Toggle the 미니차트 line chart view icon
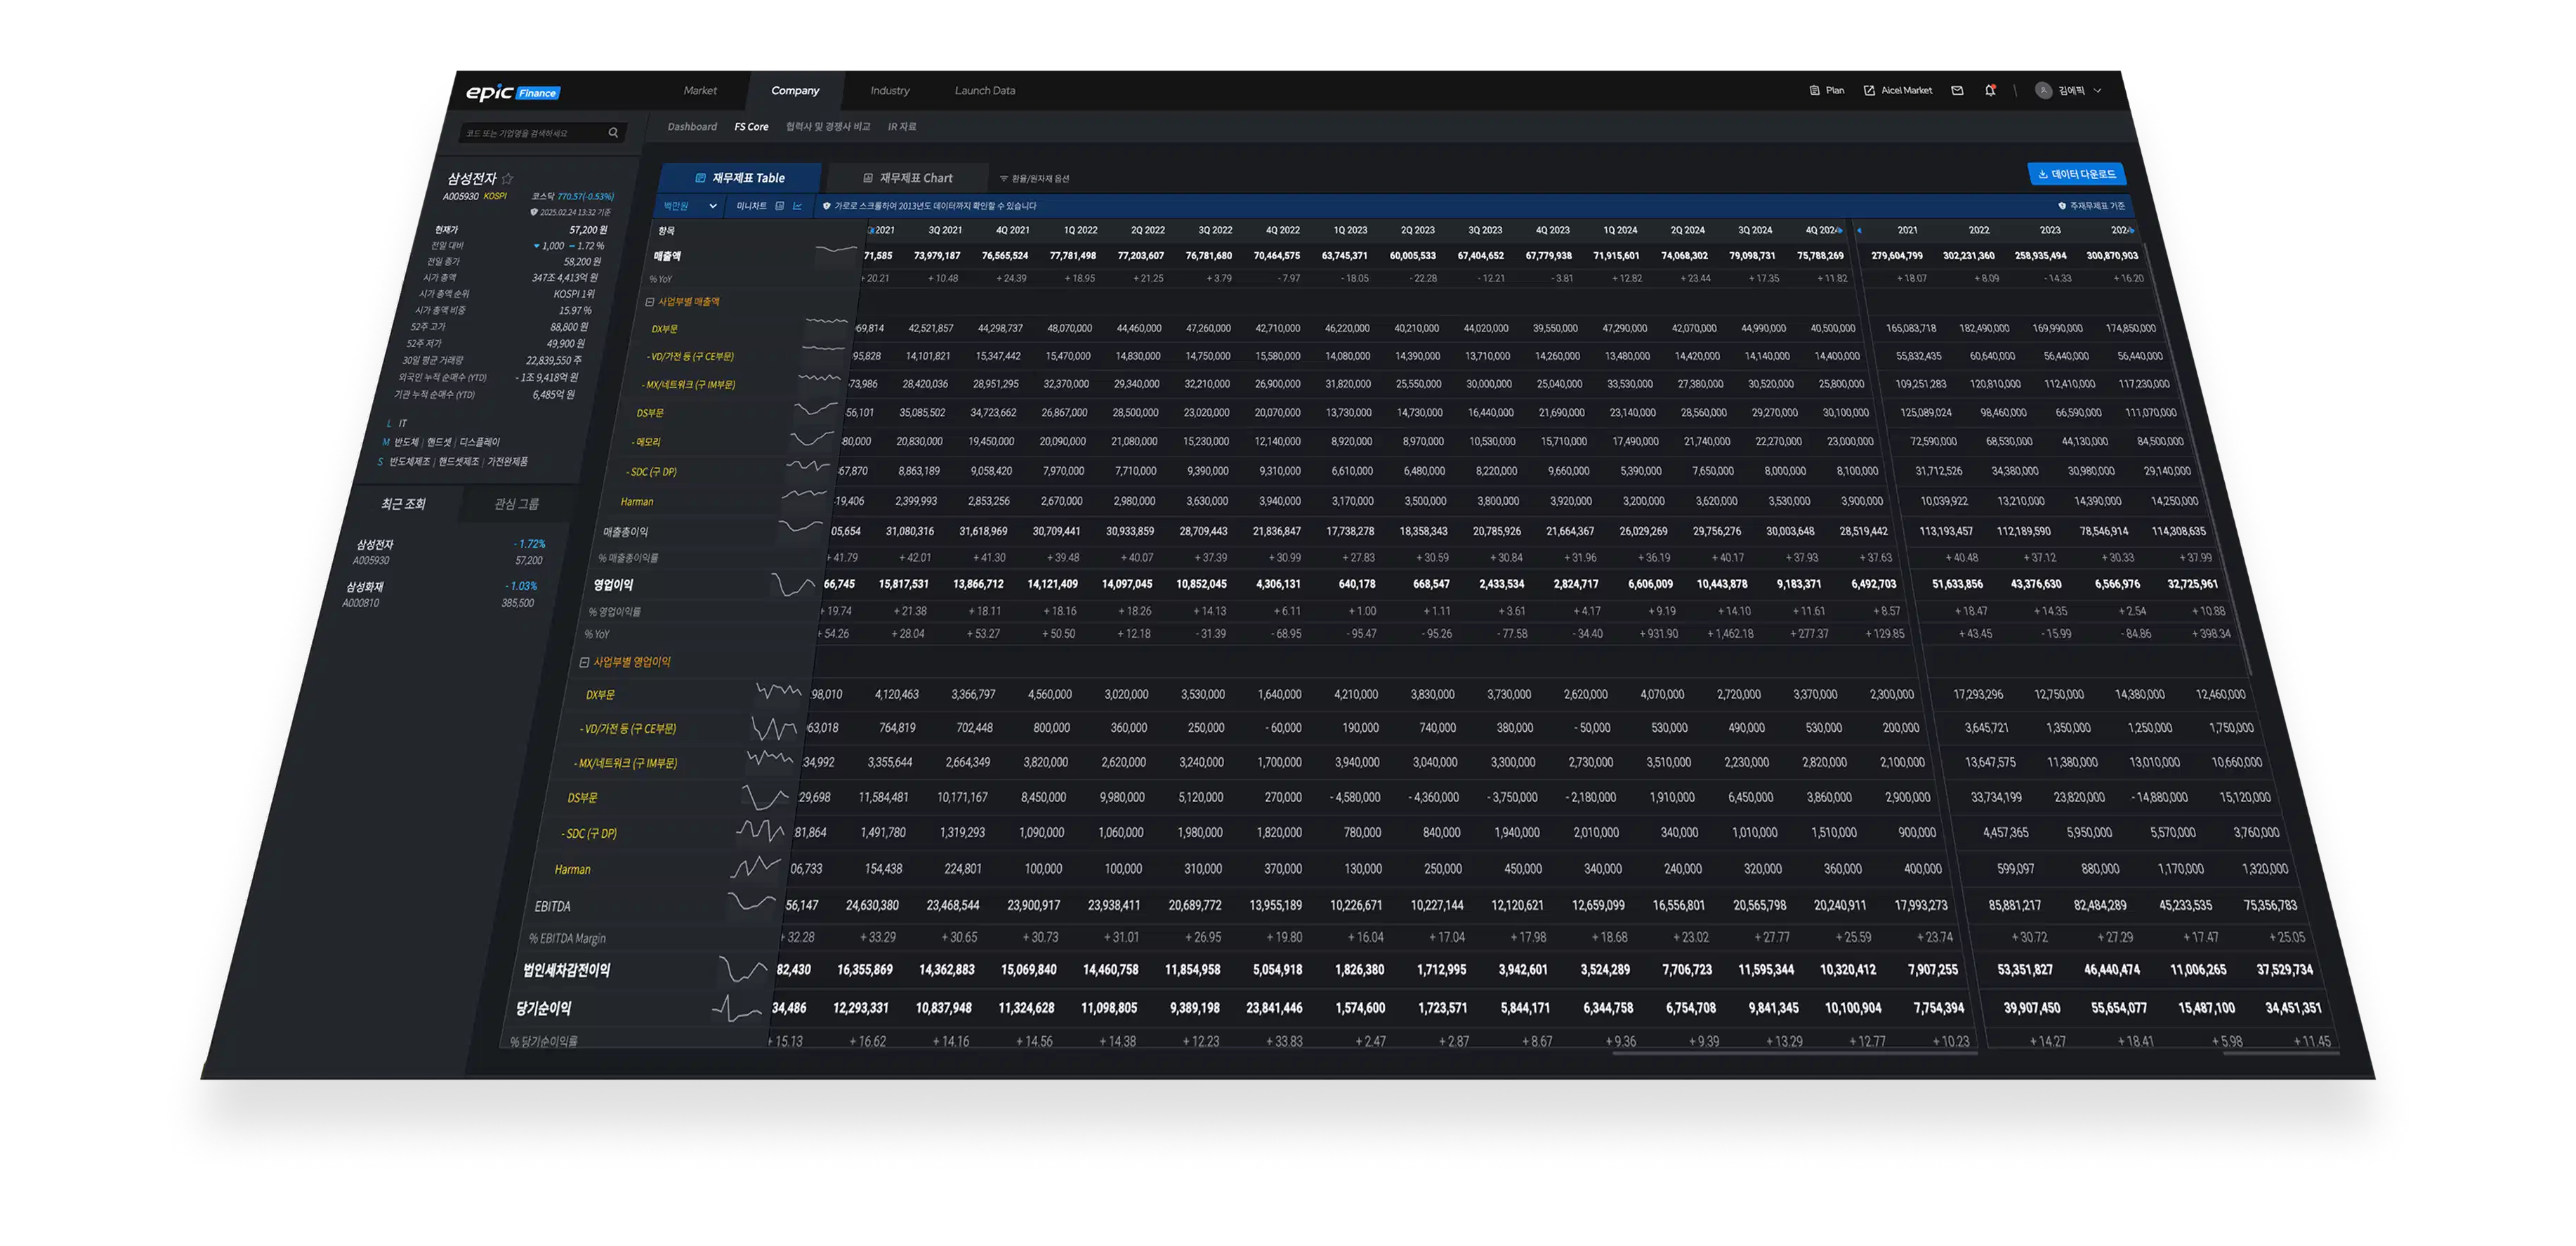This screenshot has height=1246, width=2576. 797,206
